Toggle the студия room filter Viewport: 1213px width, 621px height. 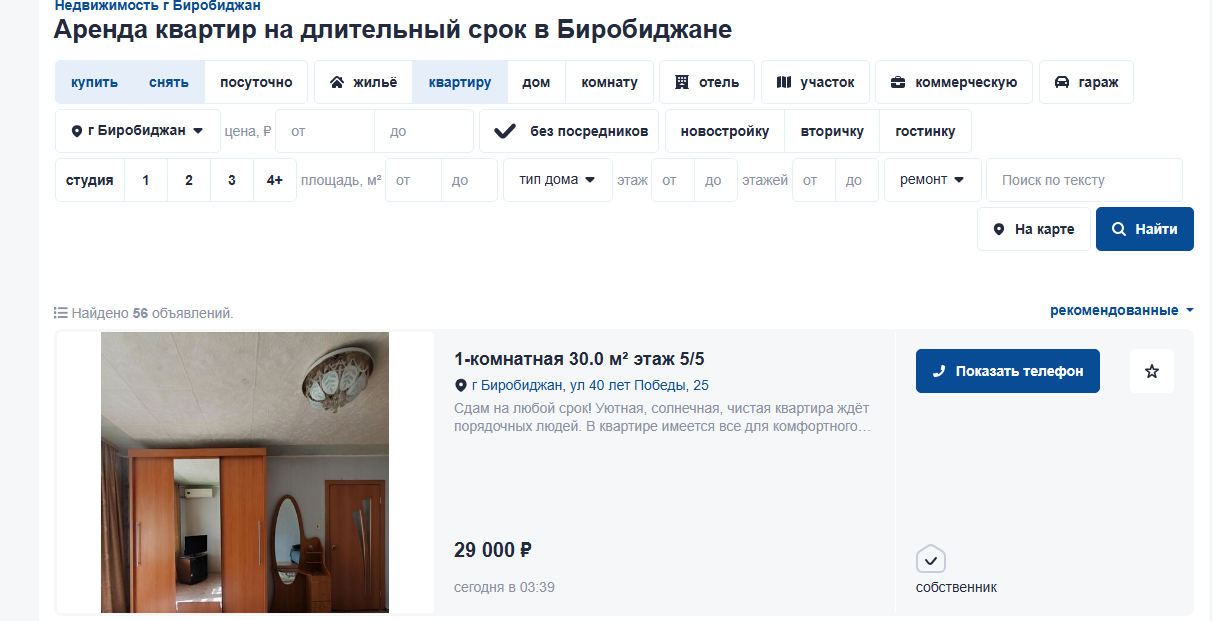pyautogui.click(x=90, y=180)
